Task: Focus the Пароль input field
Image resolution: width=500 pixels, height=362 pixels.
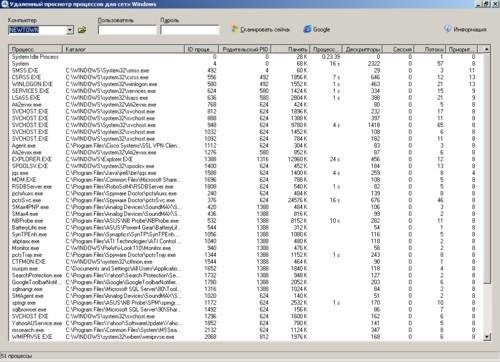Action: [x=190, y=30]
